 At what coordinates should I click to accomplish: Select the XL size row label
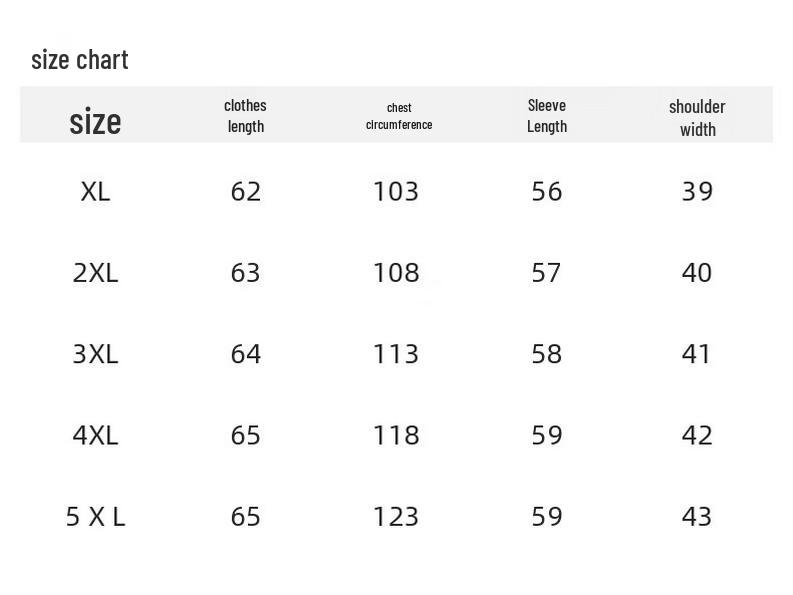click(95, 191)
